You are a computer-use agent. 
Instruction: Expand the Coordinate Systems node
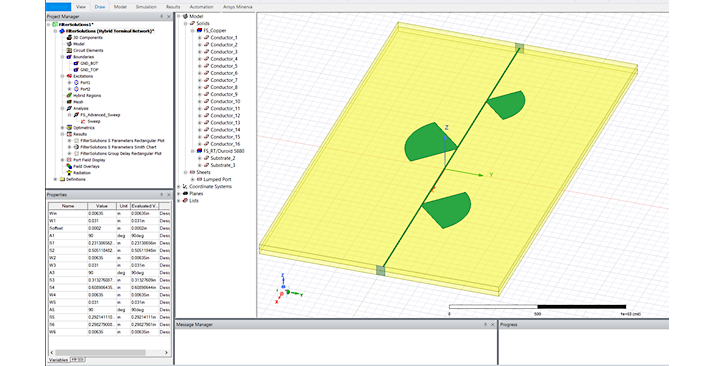(x=179, y=186)
